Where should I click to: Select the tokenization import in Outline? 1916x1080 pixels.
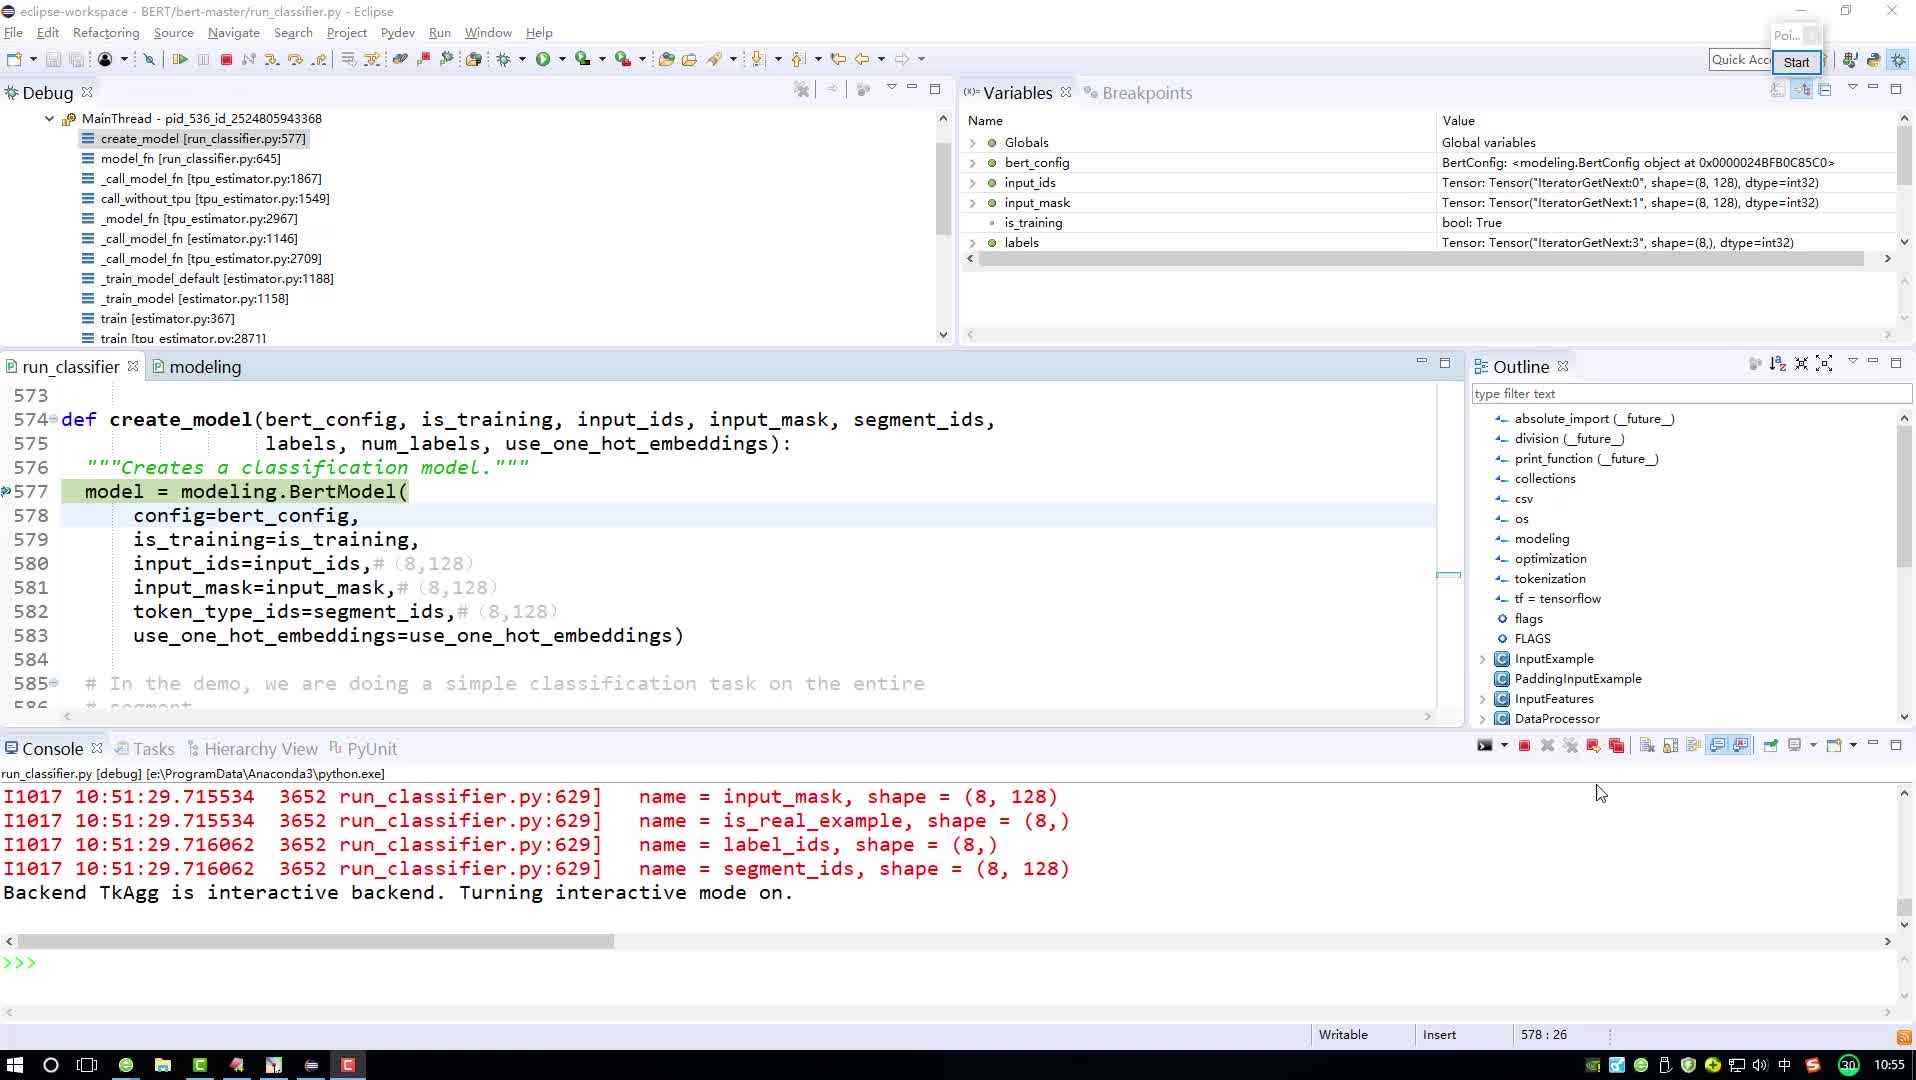point(1549,579)
